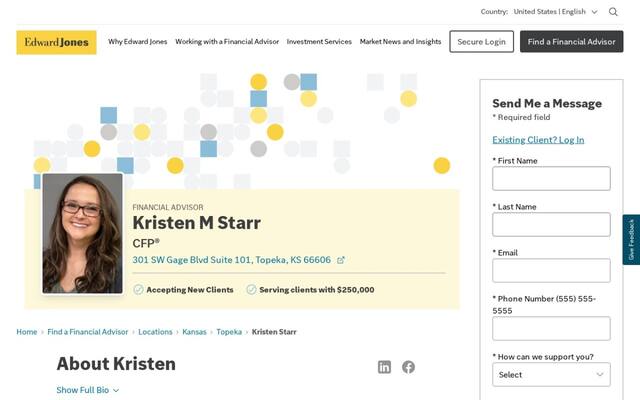Expand the How can we support you Select dropdown
Image resolution: width=640 pixels, height=400 pixels.
coord(551,374)
